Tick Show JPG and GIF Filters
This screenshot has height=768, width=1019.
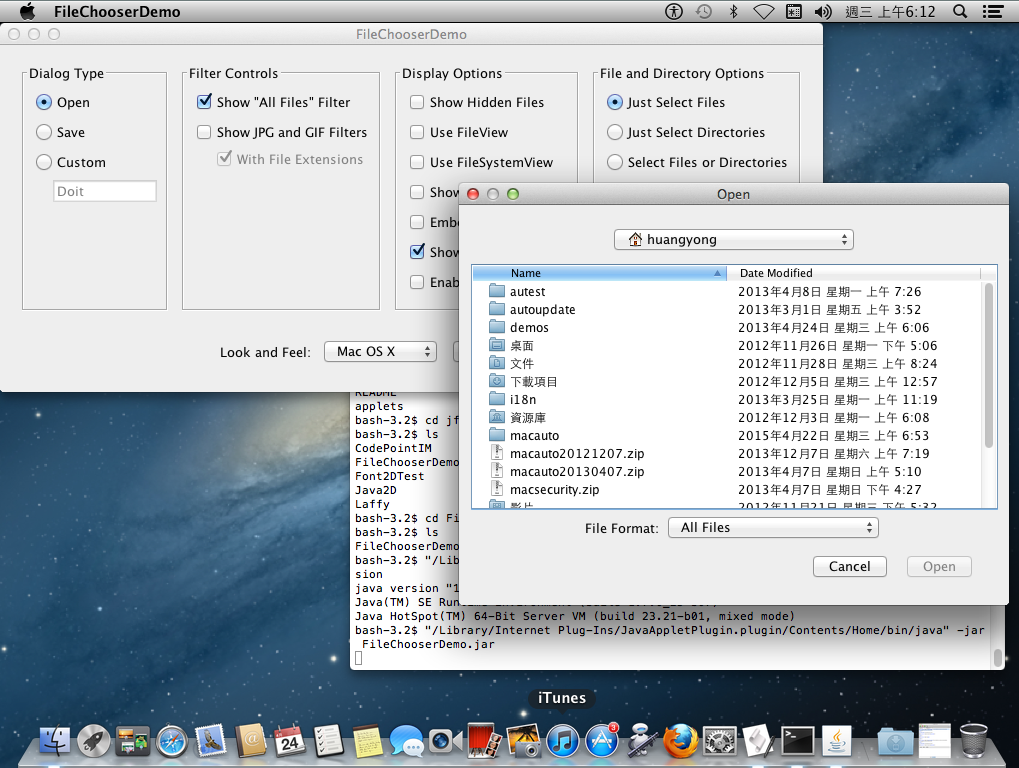pos(204,132)
